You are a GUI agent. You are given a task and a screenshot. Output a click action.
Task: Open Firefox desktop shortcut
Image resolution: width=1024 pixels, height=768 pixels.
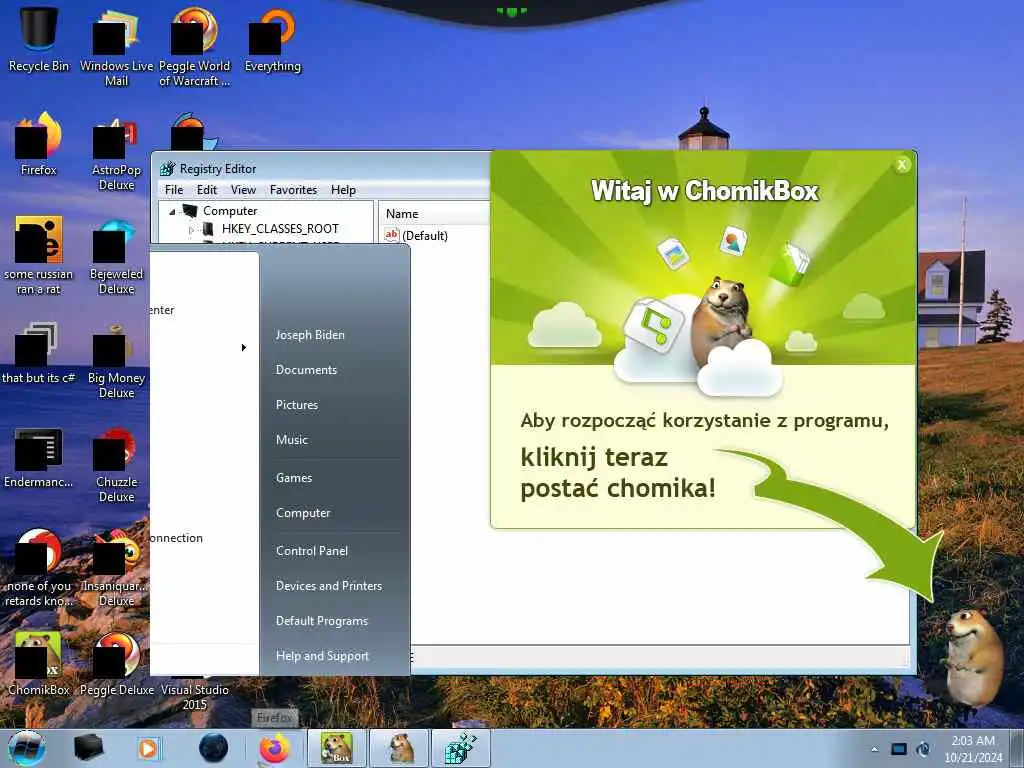(39, 144)
